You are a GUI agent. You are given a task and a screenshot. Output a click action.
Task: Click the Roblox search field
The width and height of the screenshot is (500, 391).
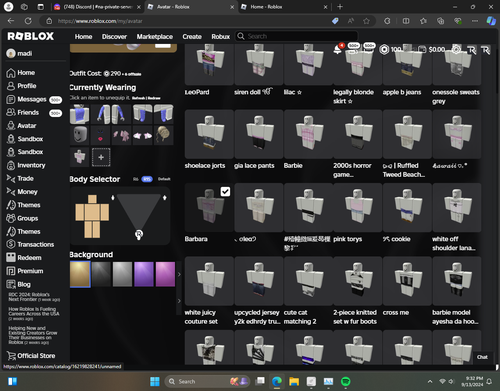296,36
